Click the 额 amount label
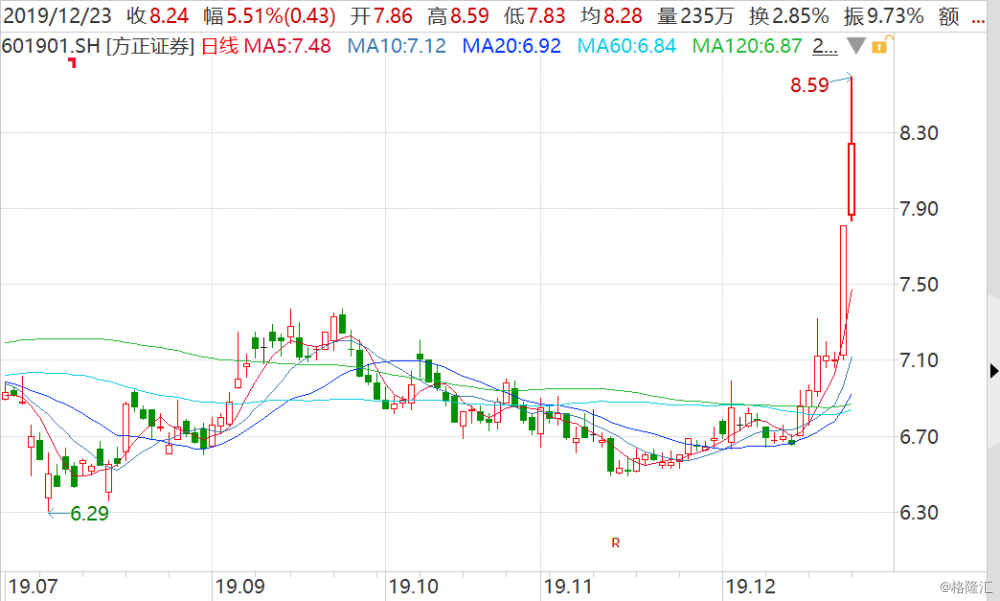The height and width of the screenshot is (601, 1000). (x=949, y=16)
